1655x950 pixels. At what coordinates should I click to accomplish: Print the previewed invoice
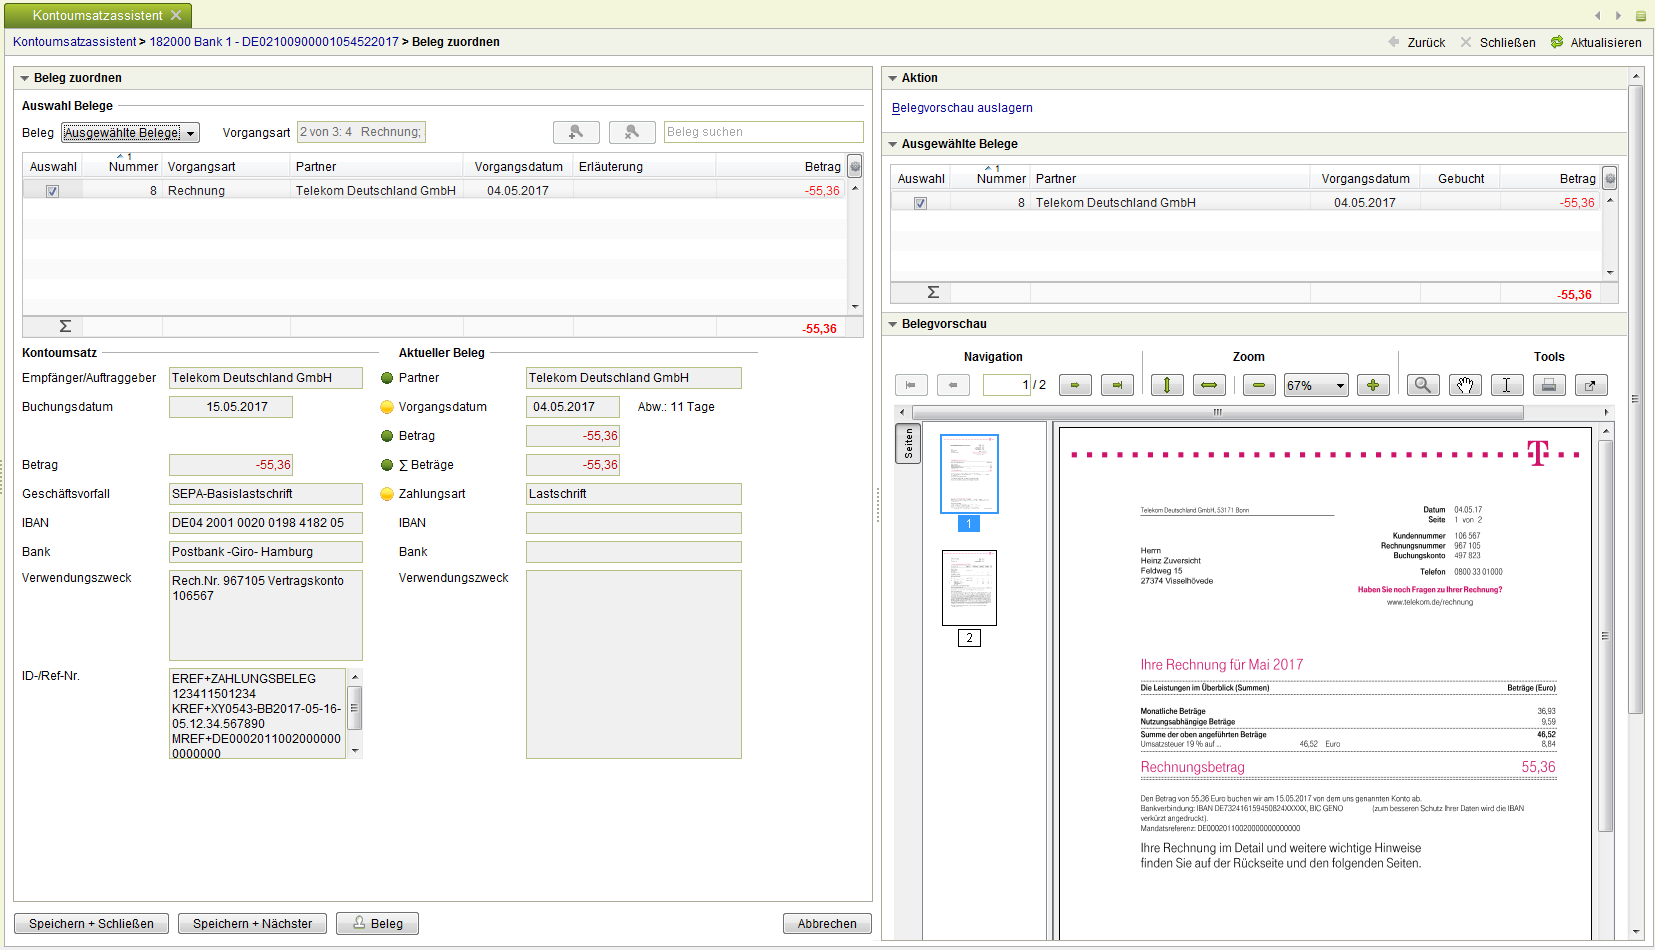pyautogui.click(x=1548, y=385)
